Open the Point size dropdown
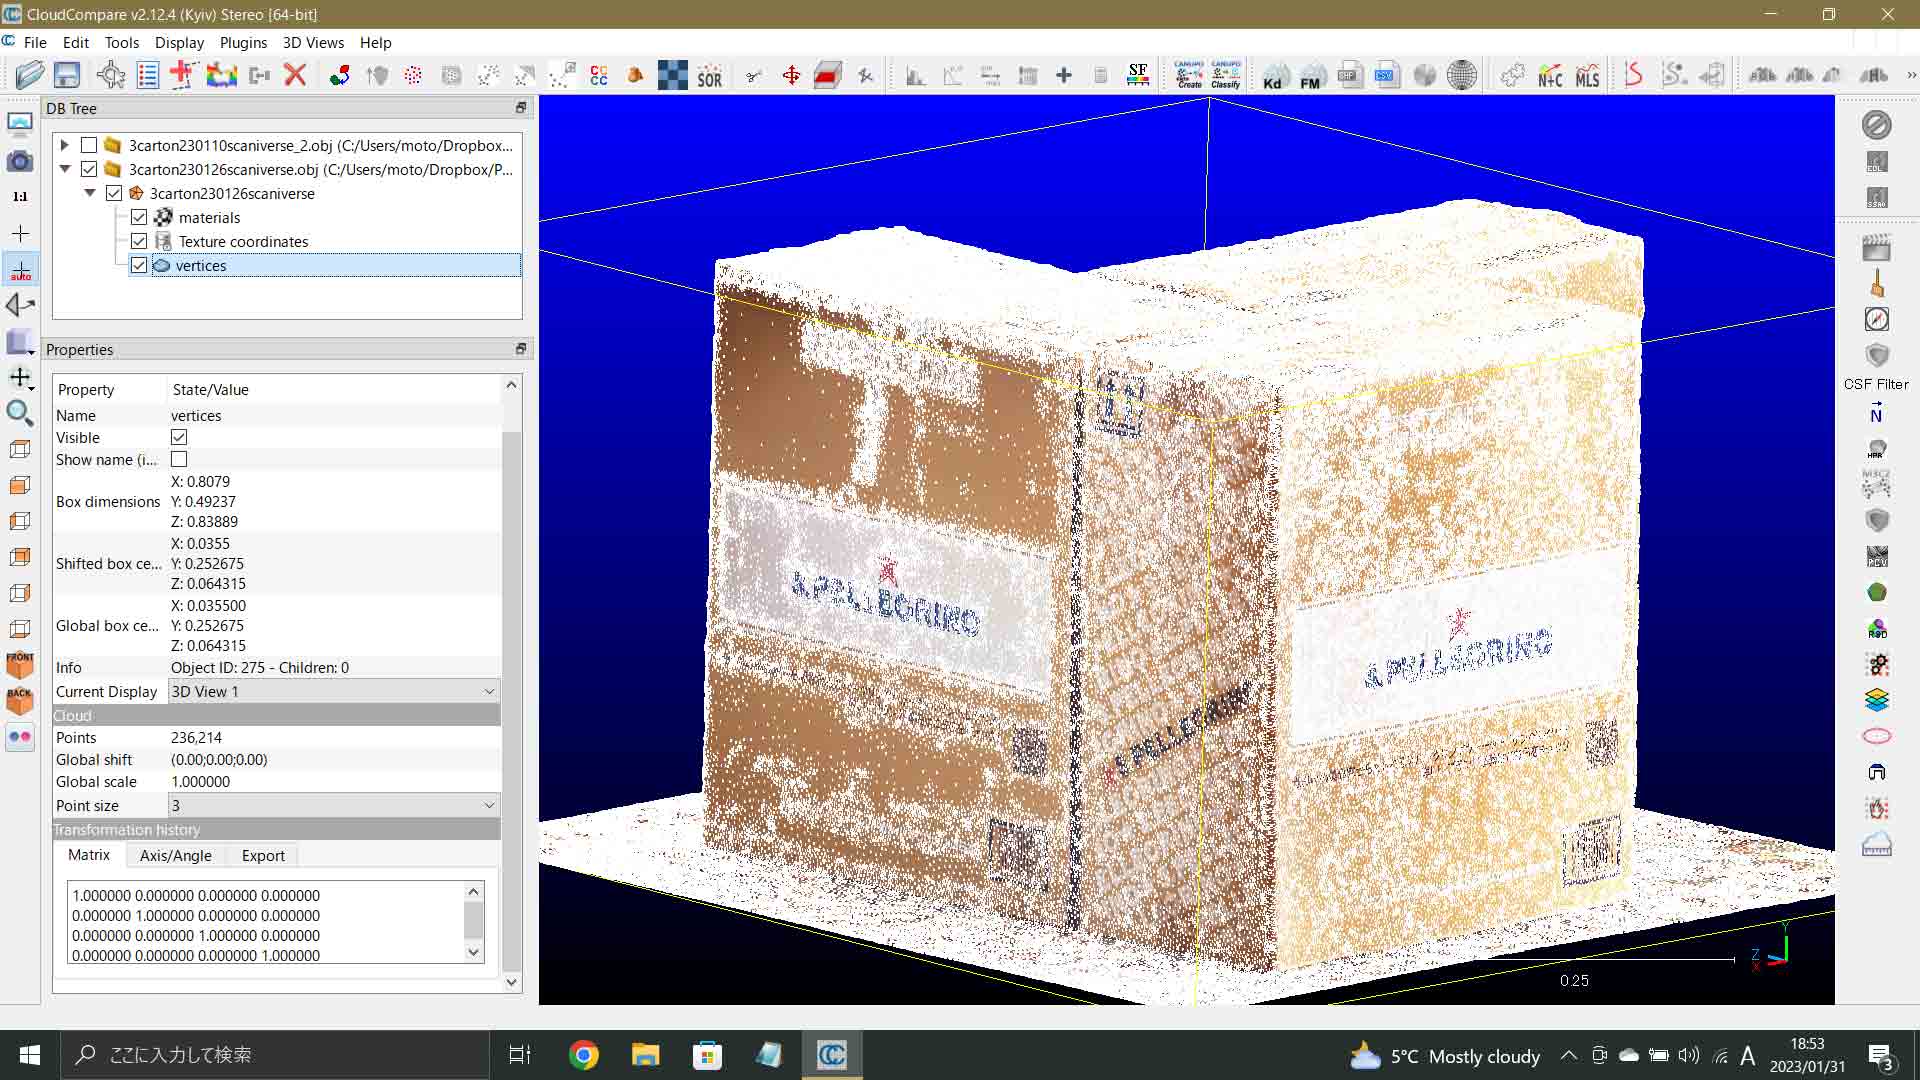Viewport: 1920px width, 1080px height. [489, 805]
